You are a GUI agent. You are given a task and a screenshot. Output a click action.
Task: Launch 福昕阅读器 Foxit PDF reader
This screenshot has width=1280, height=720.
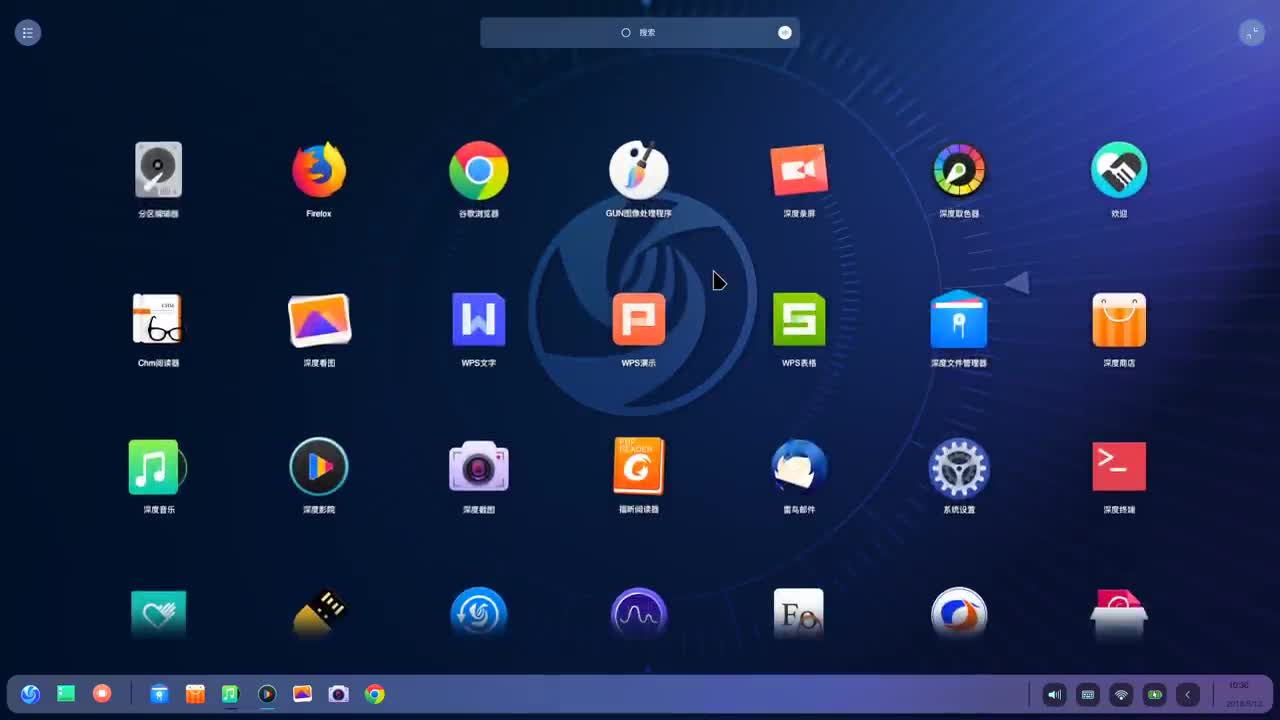(x=638, y=466)
